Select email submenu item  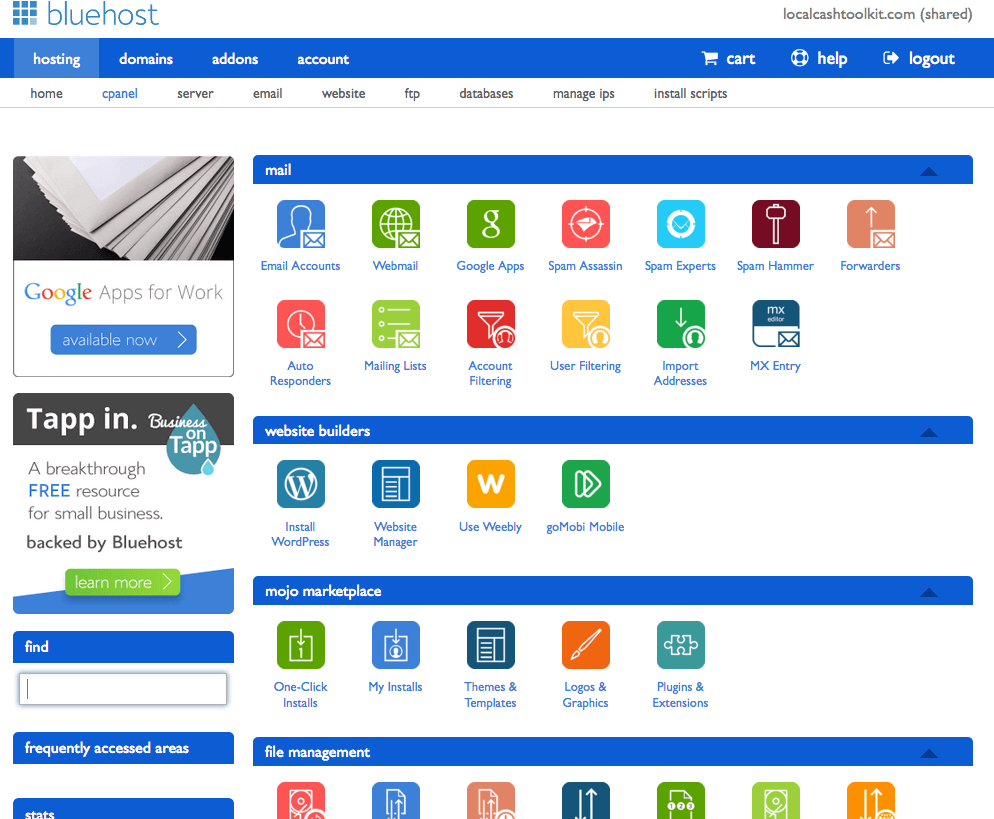point(268,93)
